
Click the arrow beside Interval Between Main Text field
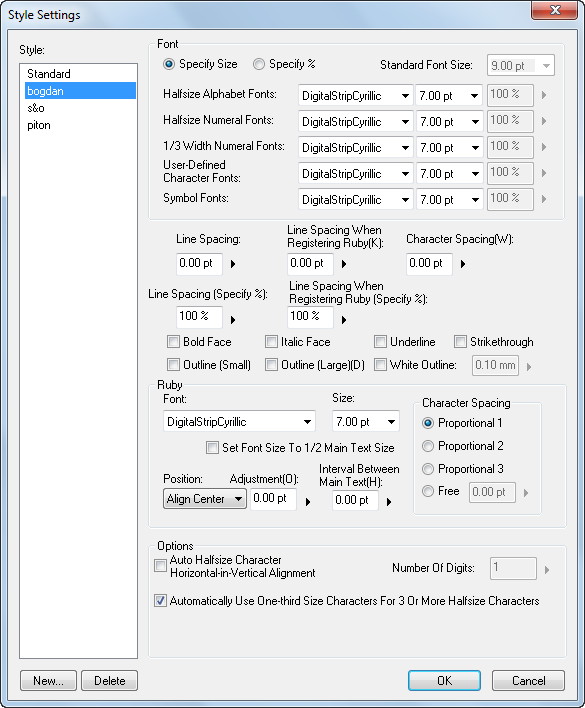click(389, 502)
